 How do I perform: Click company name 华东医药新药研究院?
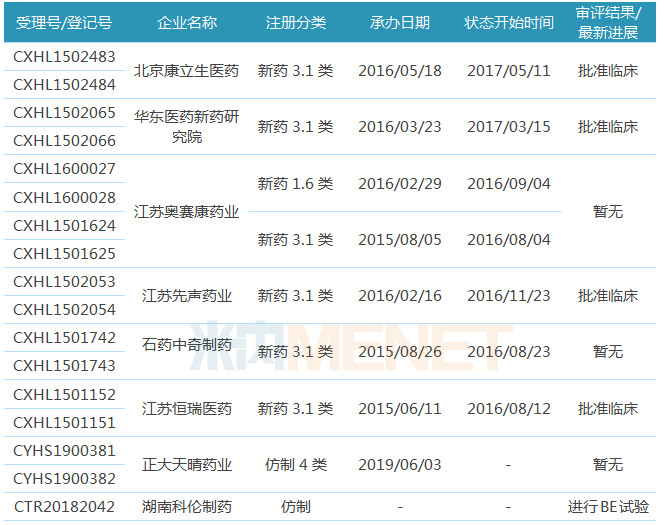pyautogui.click(x=186, y=127)
